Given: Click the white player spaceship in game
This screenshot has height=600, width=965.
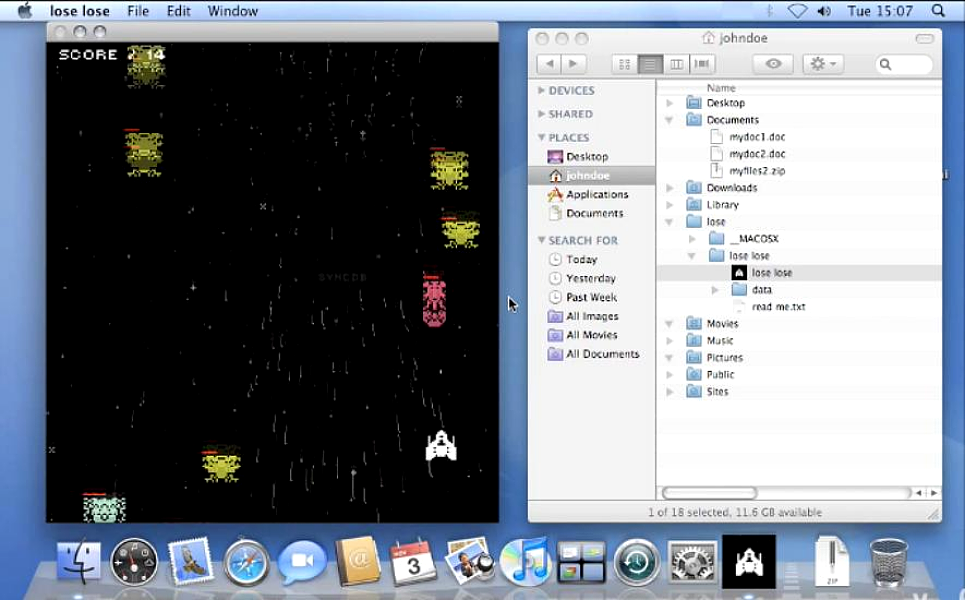Looking at the screenshot, I should click(x=441, y=447).
